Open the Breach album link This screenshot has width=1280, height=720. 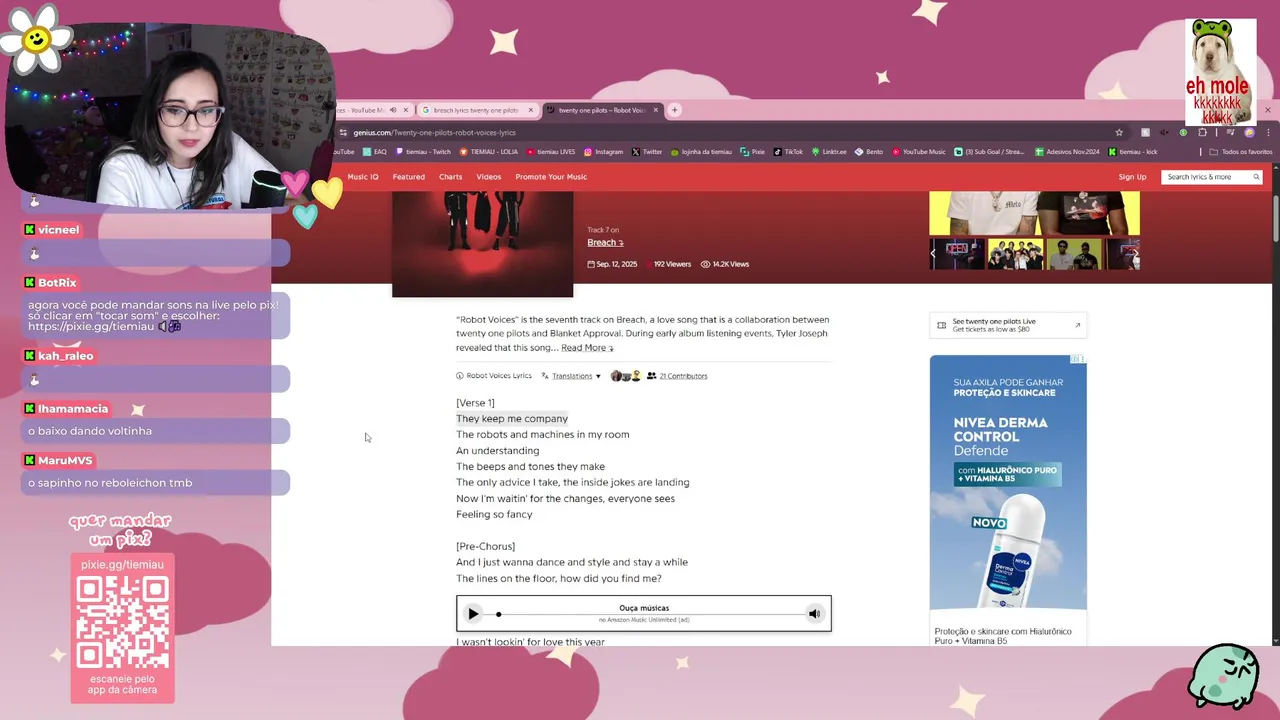(605, 243)
